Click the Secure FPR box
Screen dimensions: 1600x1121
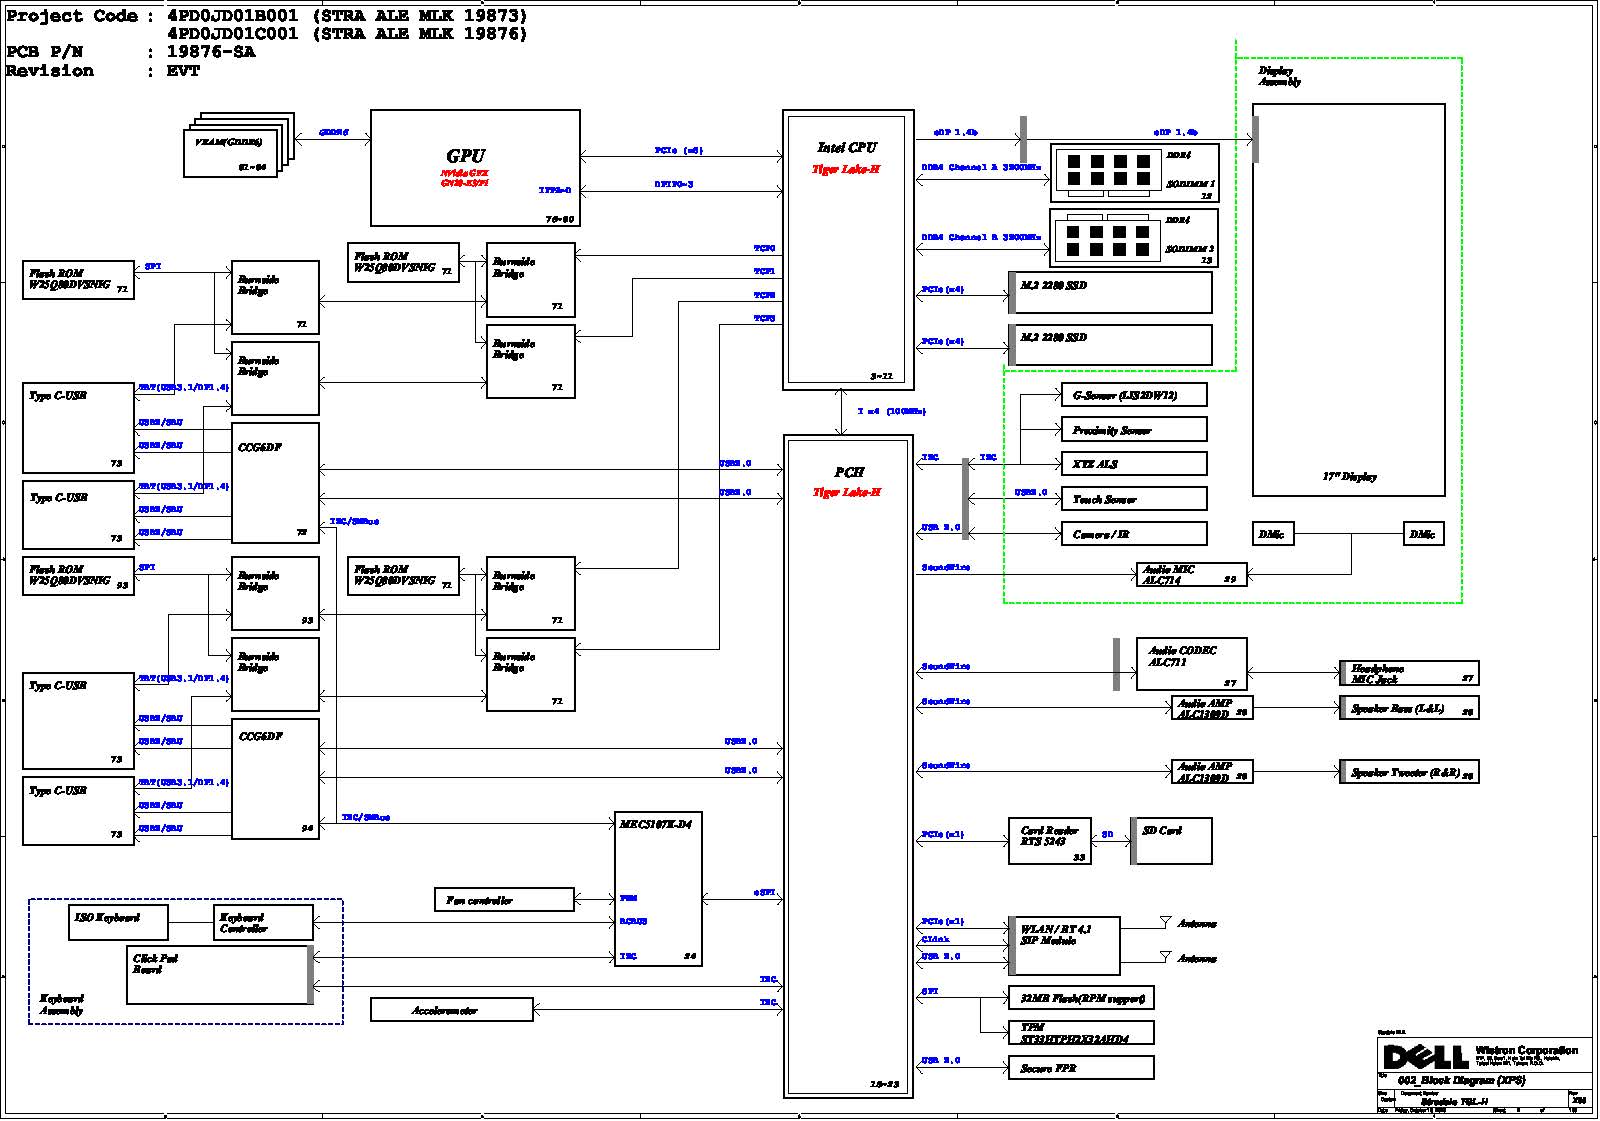[x=1081, y=1068]
